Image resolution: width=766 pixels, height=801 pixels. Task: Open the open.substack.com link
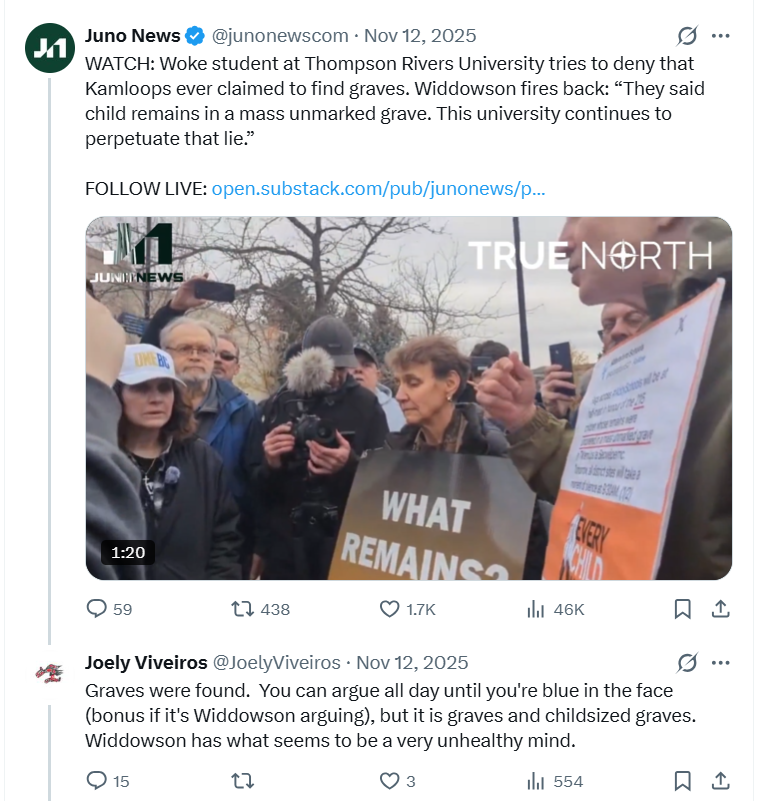coord(378,188)
